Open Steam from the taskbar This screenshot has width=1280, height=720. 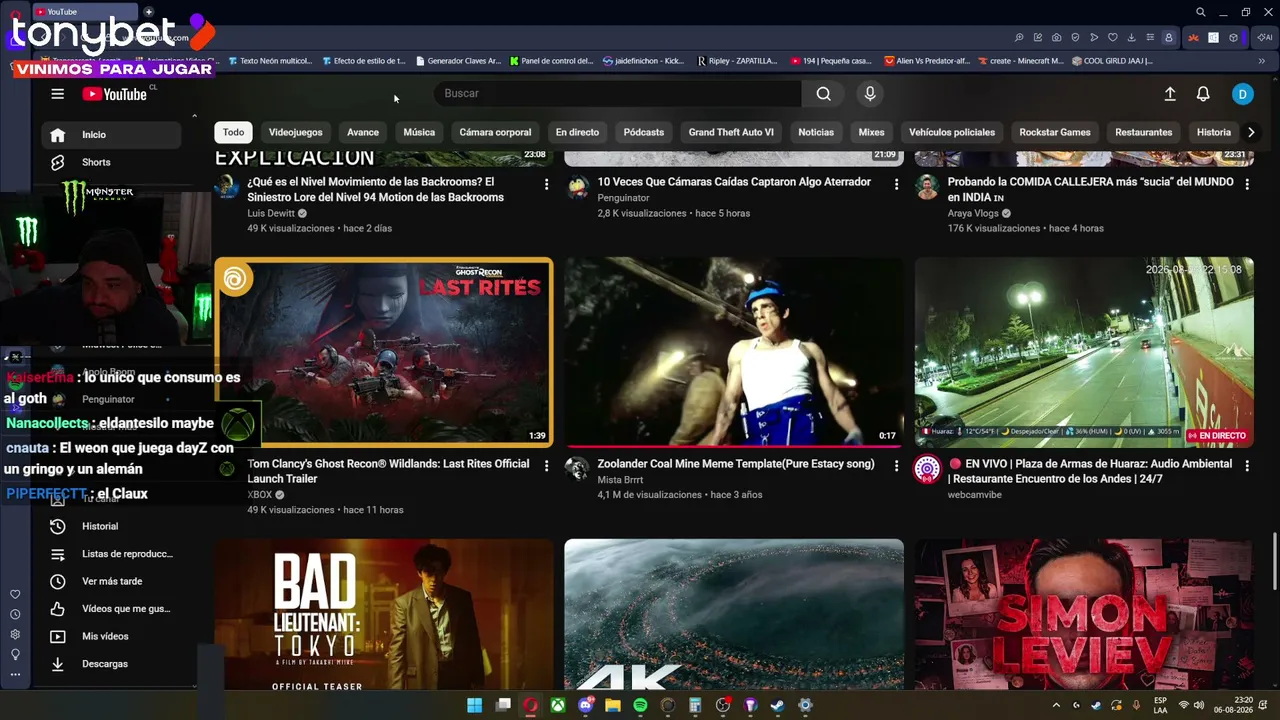(777, 705)
